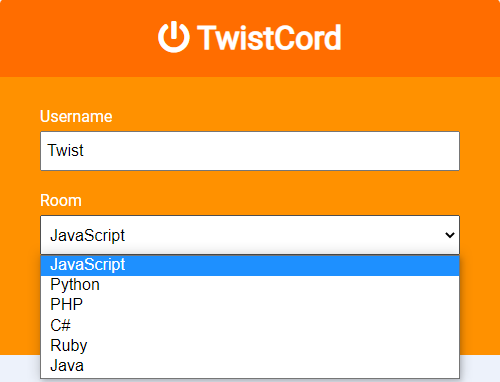This screenshot has height=382, width=500.
Task: Select the highlighted JavaScript option
Action: [250, 265]
